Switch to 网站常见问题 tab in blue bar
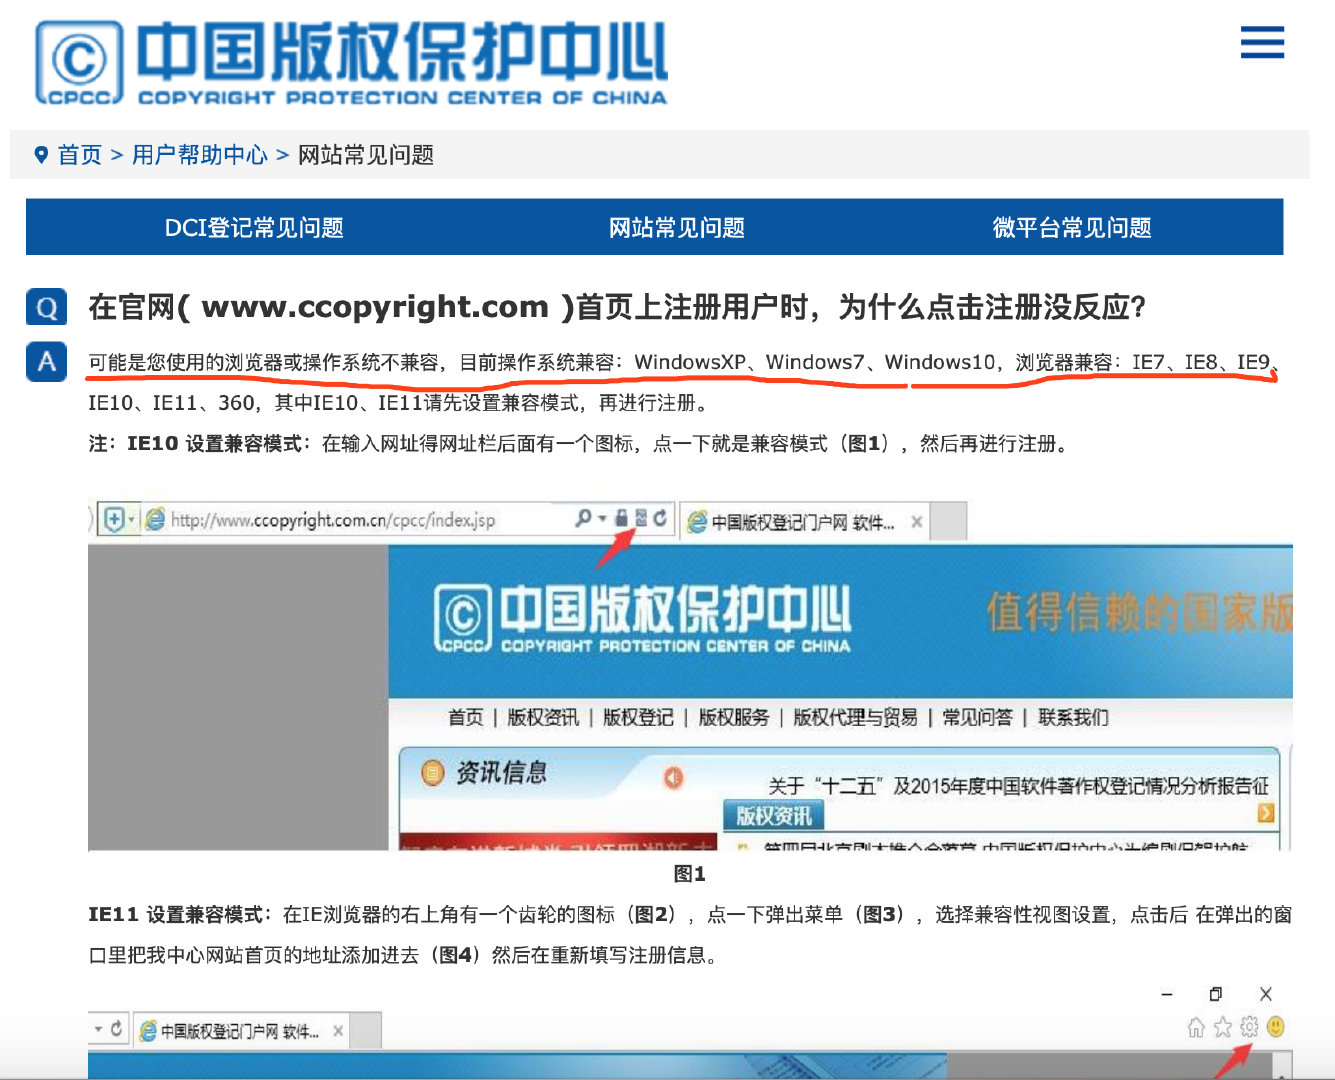The height and width of the screenshot is (1080, 1335). click(677, 228)
